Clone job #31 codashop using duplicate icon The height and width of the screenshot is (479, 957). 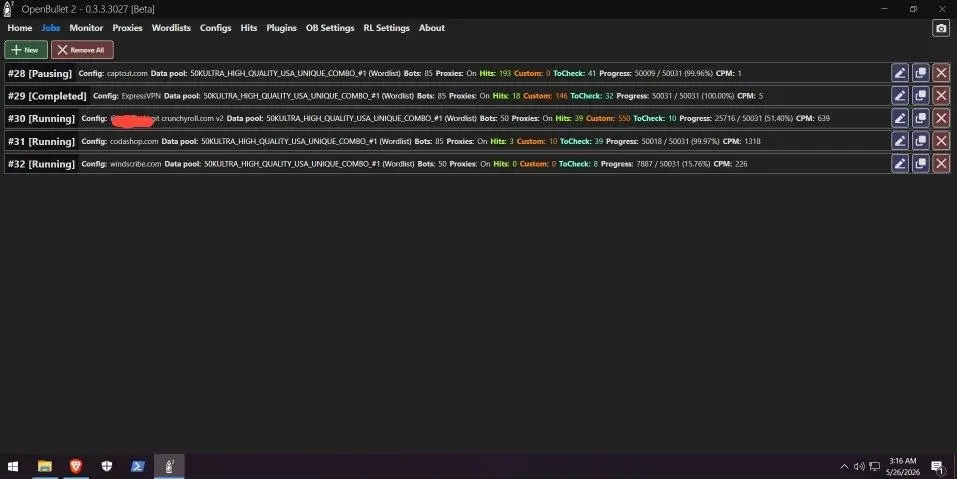click(x=920, y=141)
